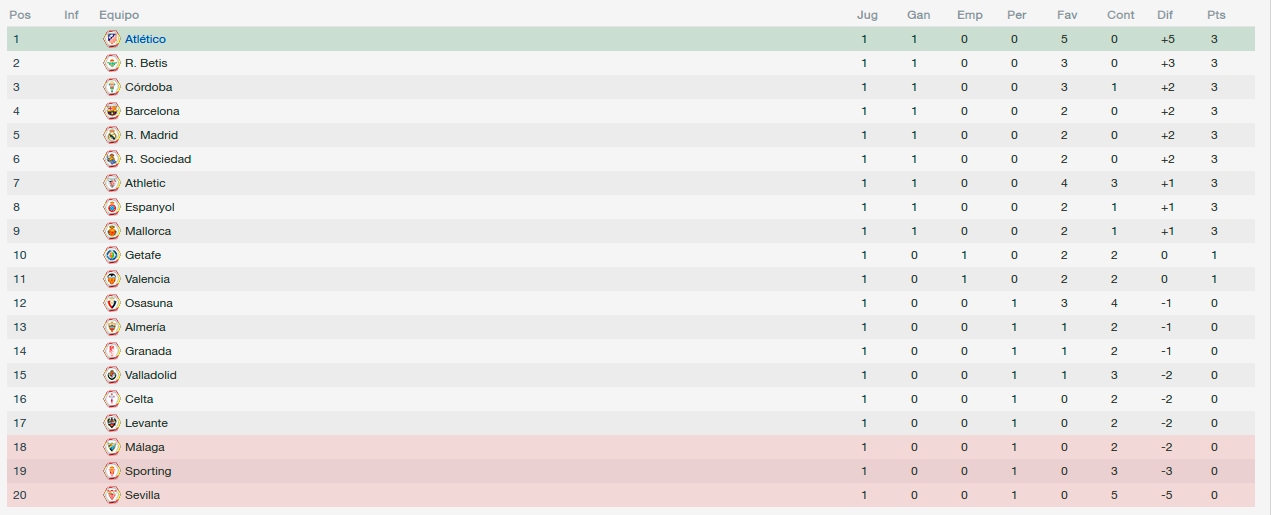Open the Atlético team link
Image resolution: width=1271 pixels, height=515 pixels.
pos(145,39)
